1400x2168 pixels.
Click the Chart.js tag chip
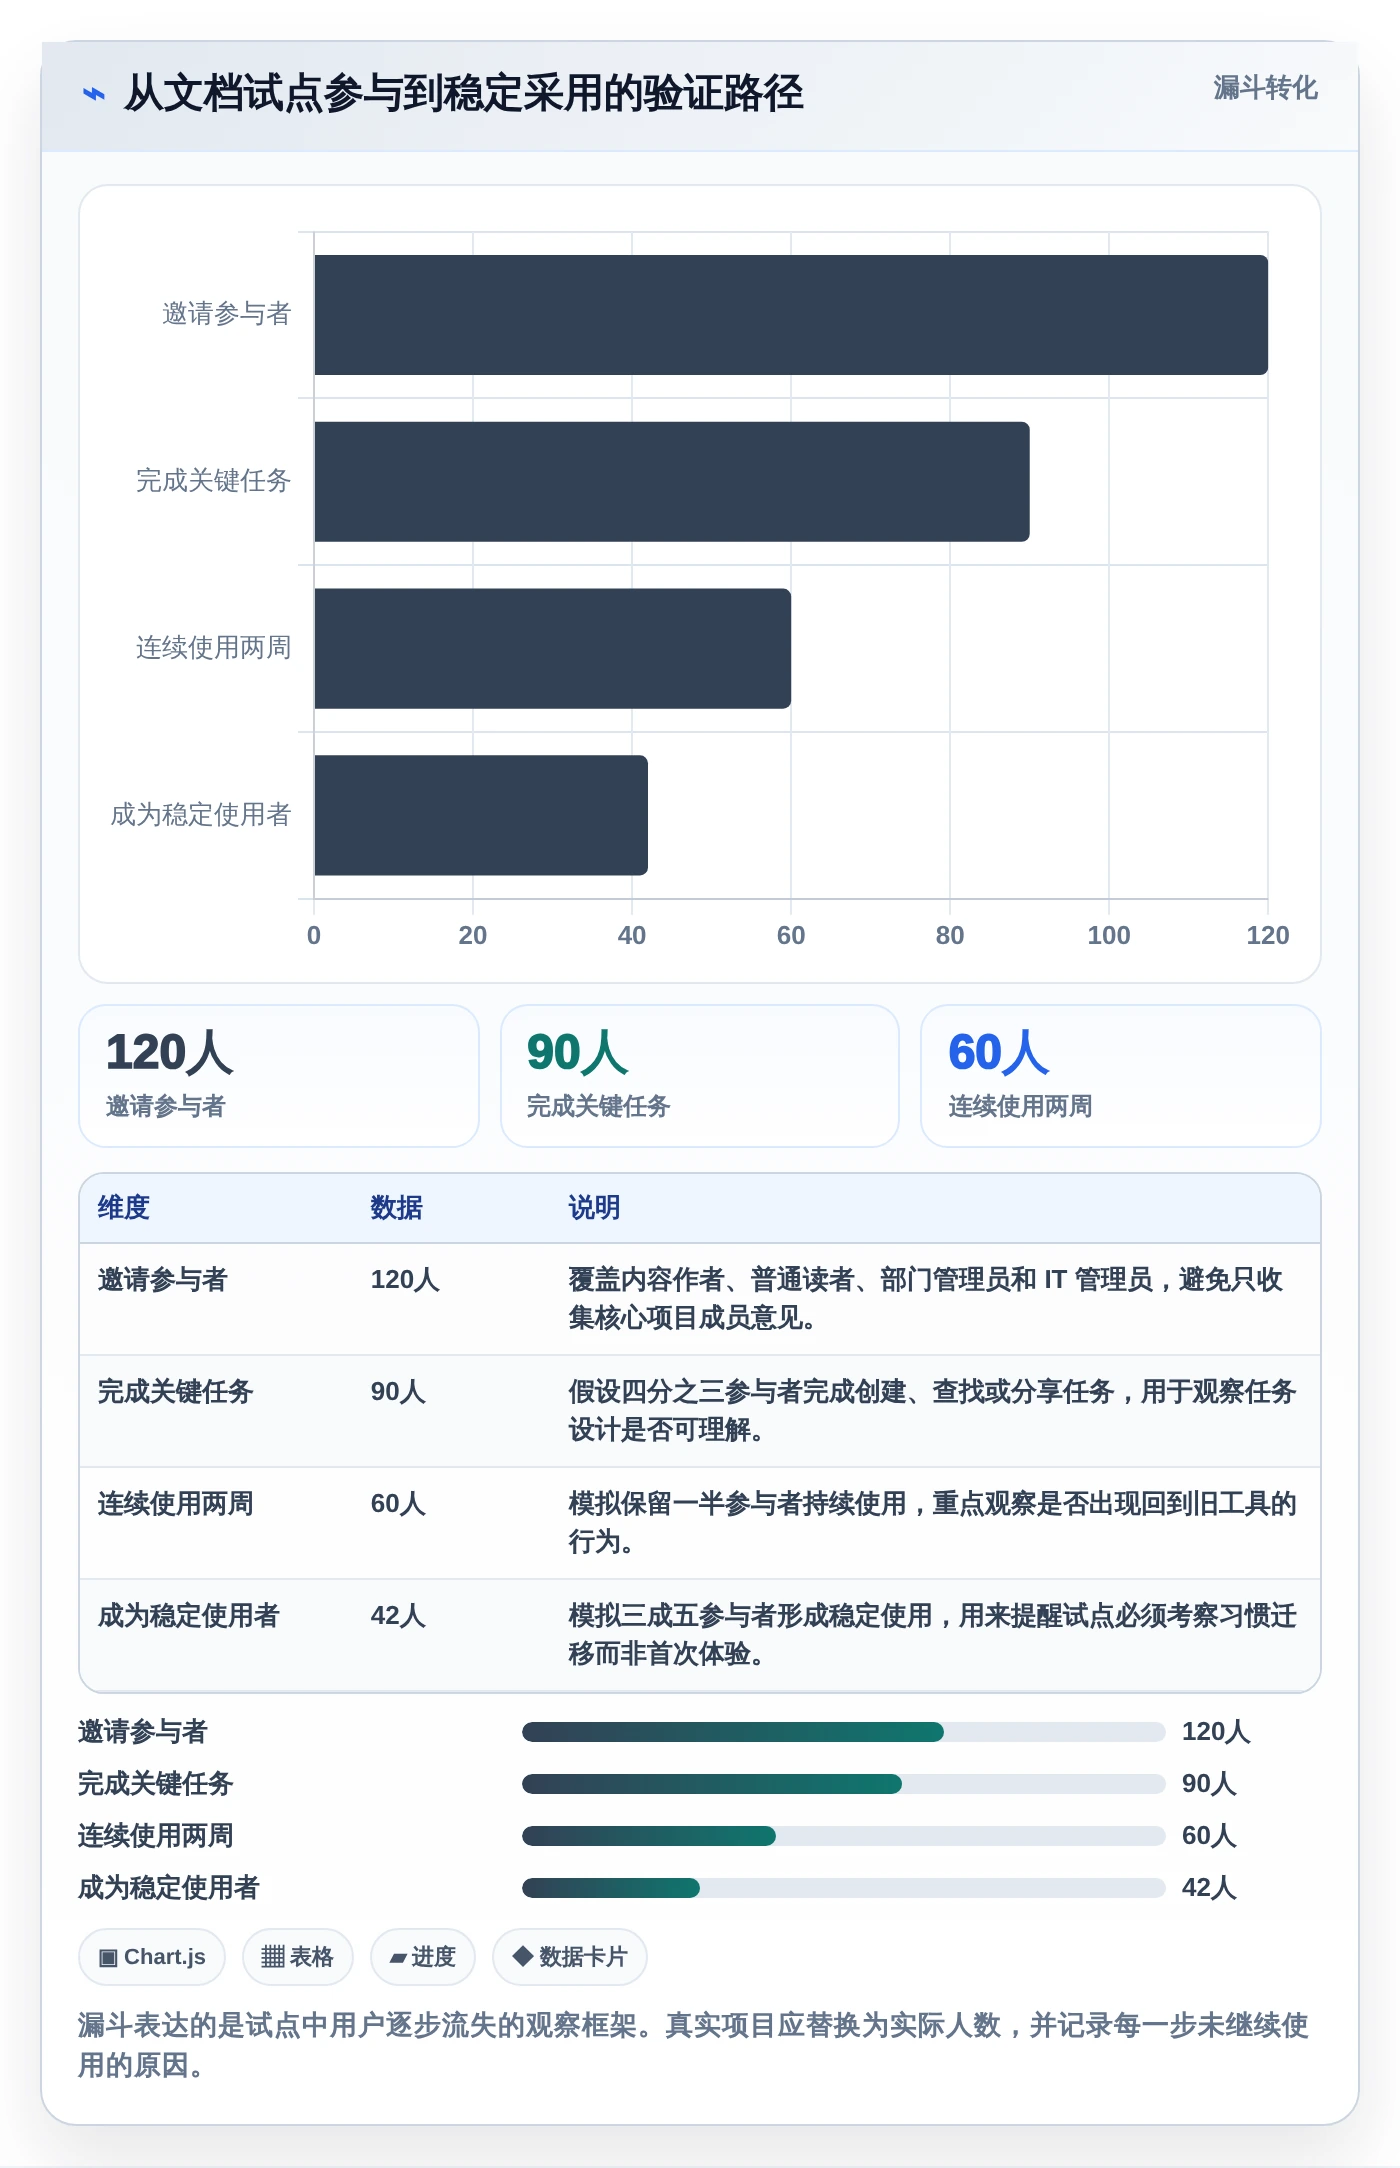coord(152,1957)
